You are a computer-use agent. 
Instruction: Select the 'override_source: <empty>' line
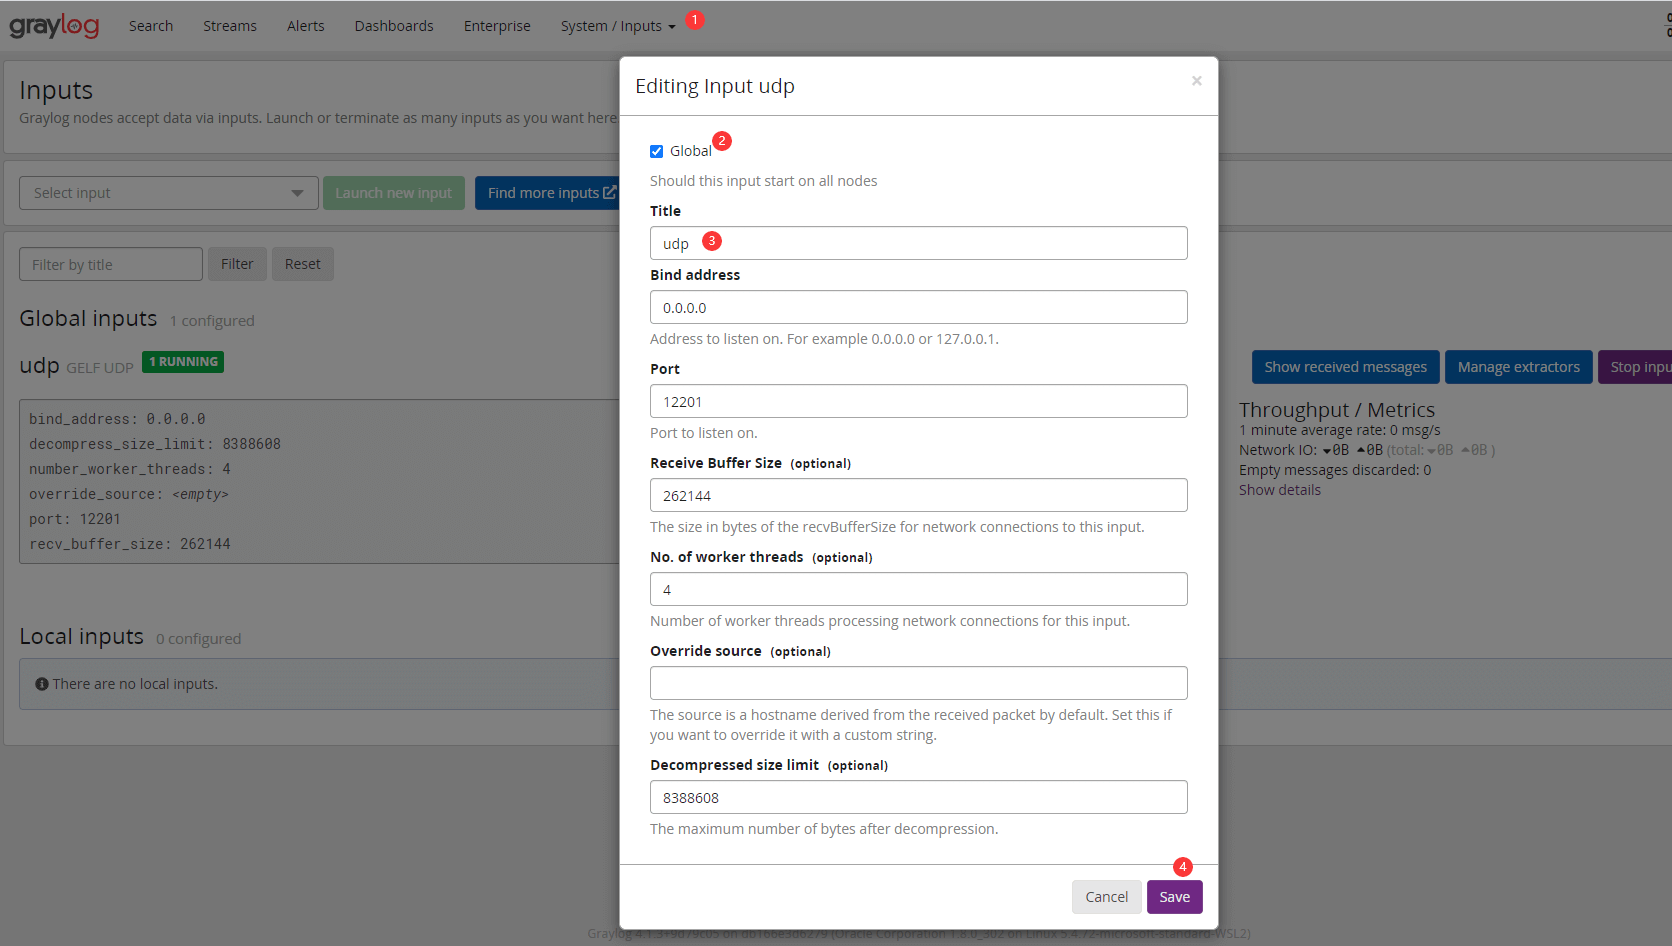(x=129, y=494)
